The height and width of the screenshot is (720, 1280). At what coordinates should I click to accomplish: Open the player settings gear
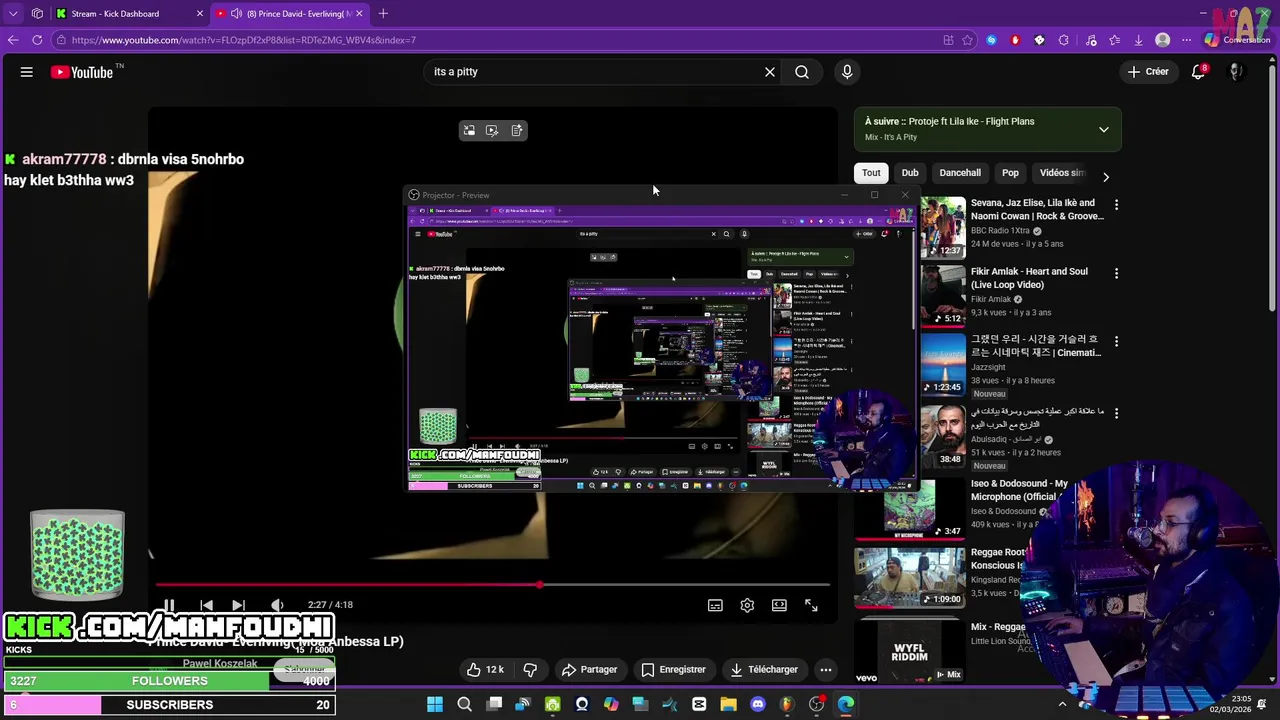point(747,605)
